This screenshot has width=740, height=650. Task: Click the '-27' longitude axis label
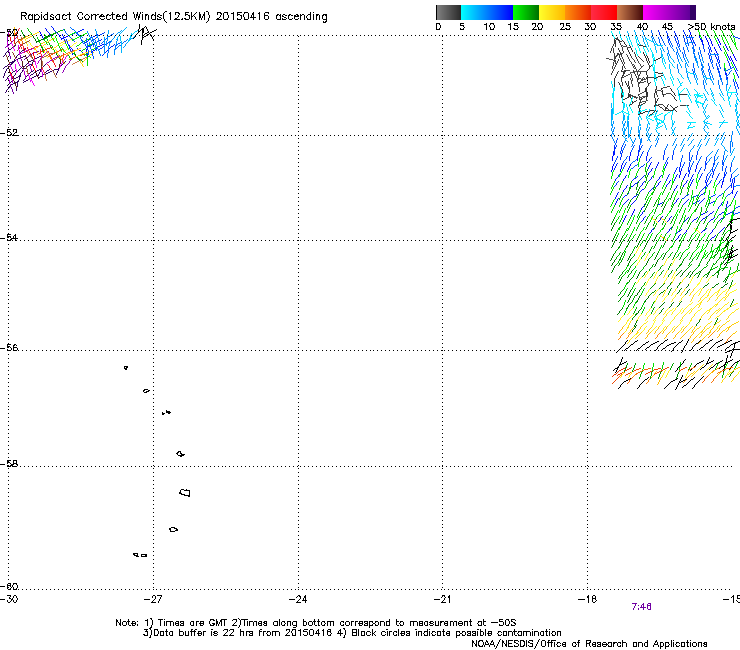152,599
